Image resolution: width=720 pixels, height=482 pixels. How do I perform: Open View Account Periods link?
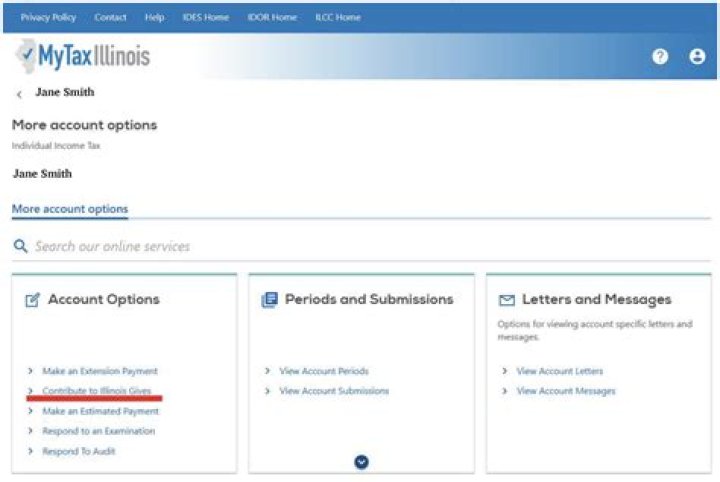324,371
